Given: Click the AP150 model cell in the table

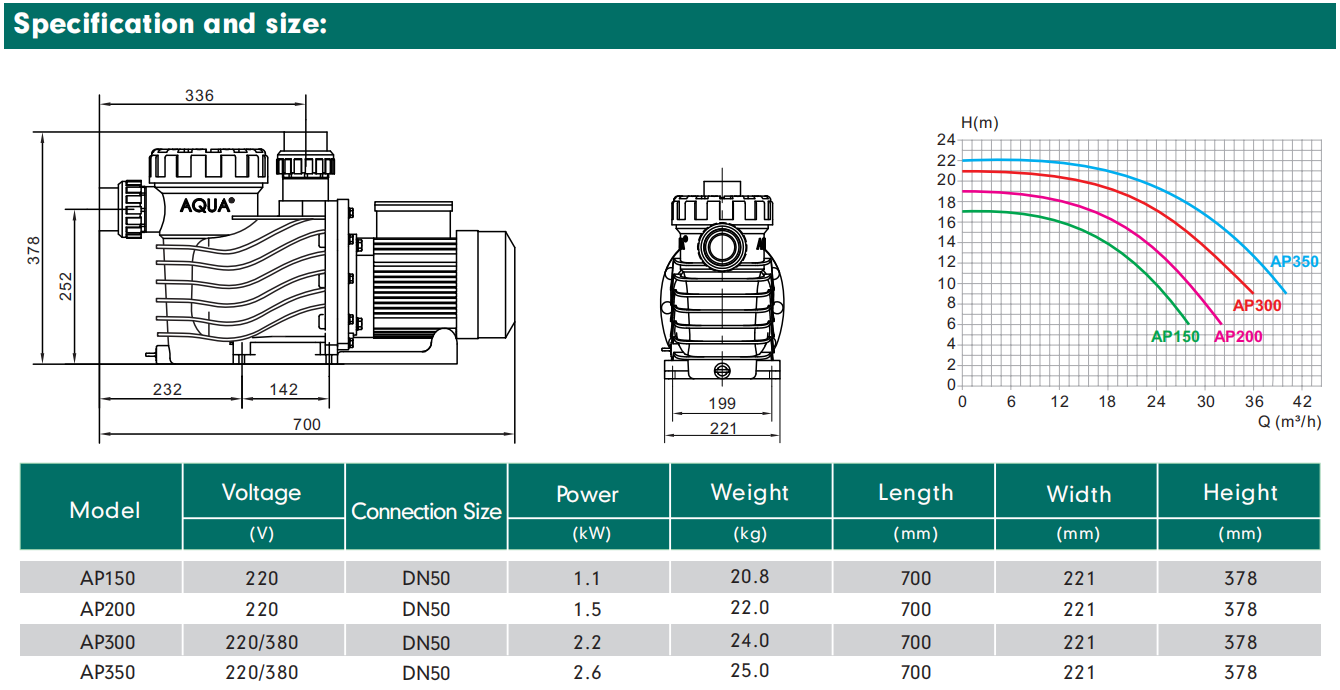Looking at the screenshot, I should [107, 578].
